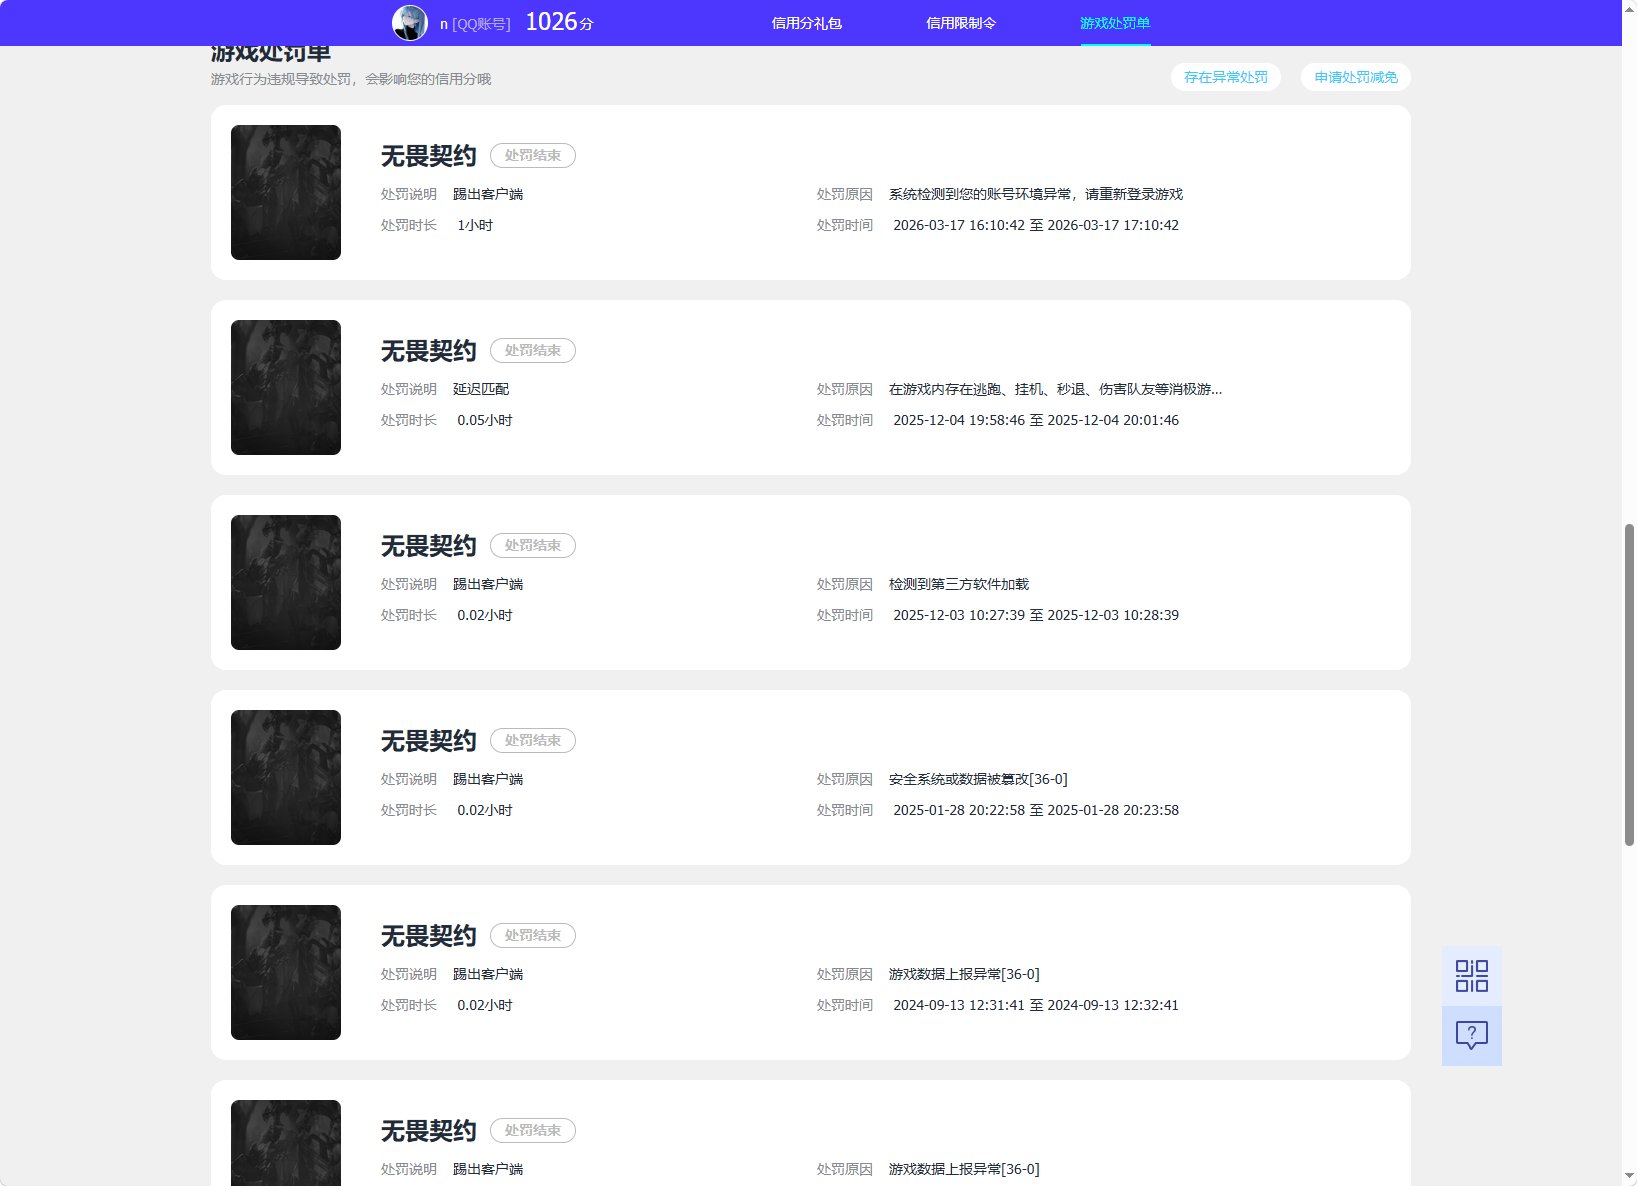The height and width of the screenshot is (1186, 1637).
Task: Select the 游戏处罚单 tab
Action: [x=1115, y=23]
